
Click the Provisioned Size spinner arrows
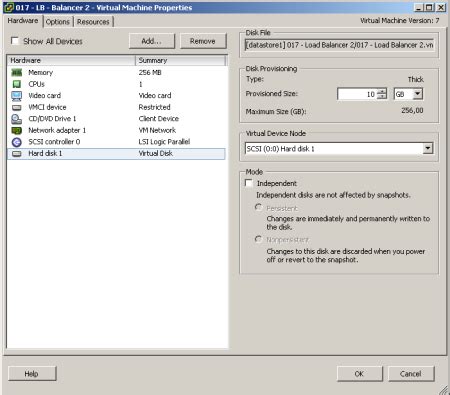(382, 94)
